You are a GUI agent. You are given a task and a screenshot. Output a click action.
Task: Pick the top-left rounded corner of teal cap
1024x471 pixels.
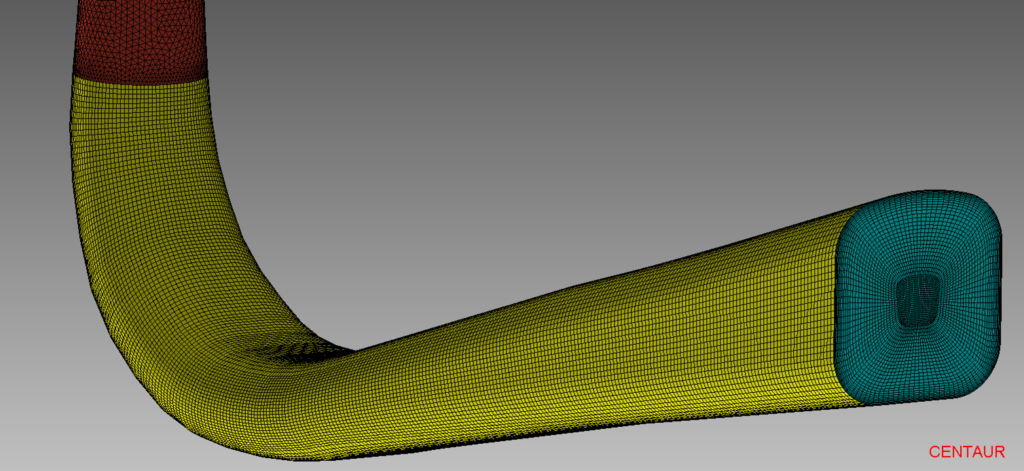coord(860,208)
